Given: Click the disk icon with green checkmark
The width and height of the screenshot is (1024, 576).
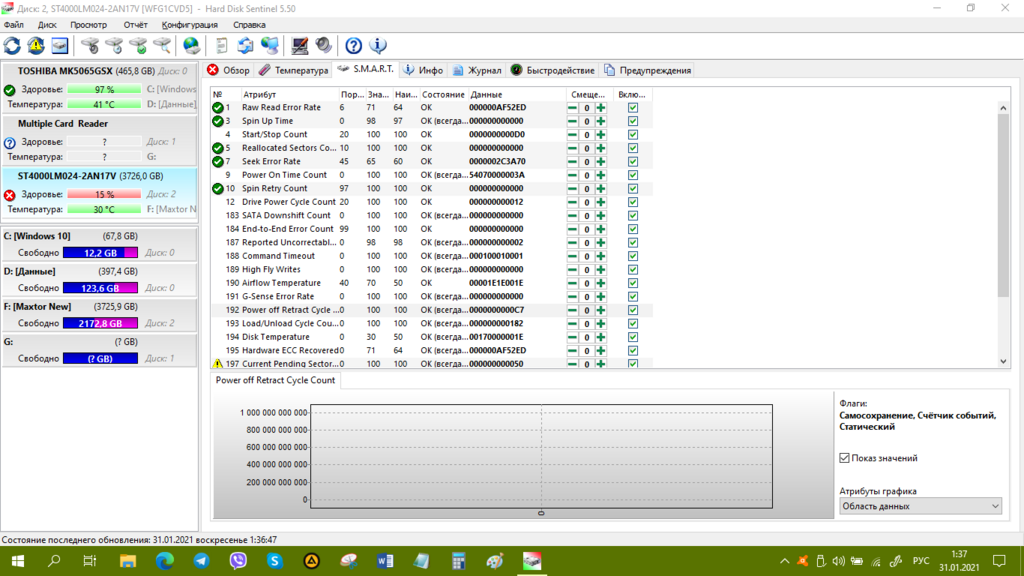Looking at the screenshot, I should click(x=138, y=46).
